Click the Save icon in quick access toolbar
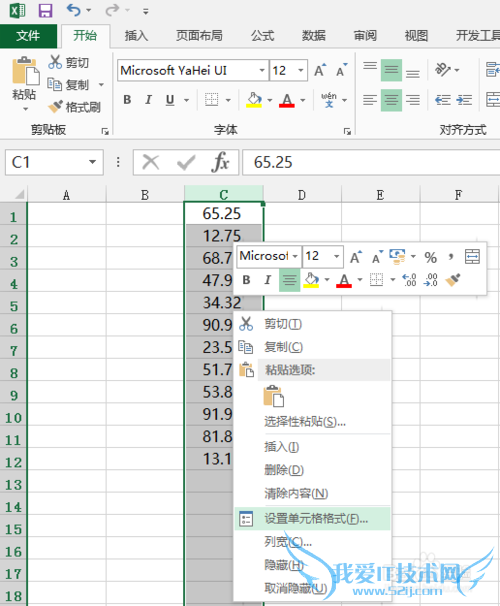The image size is (500, 606). pyautogui.click(x=45, y=10)
